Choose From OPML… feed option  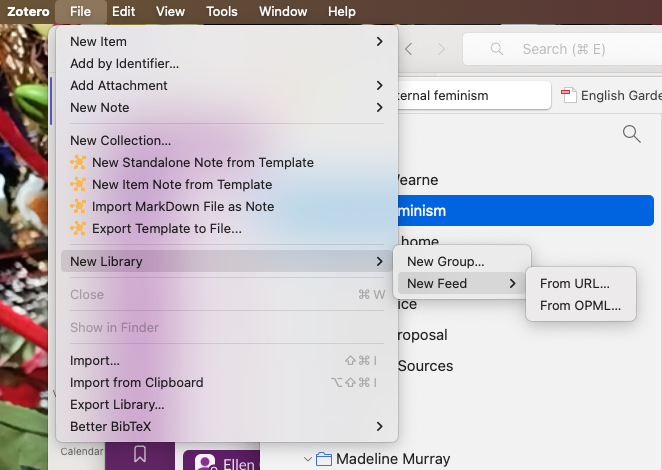(x=581, y=305)
